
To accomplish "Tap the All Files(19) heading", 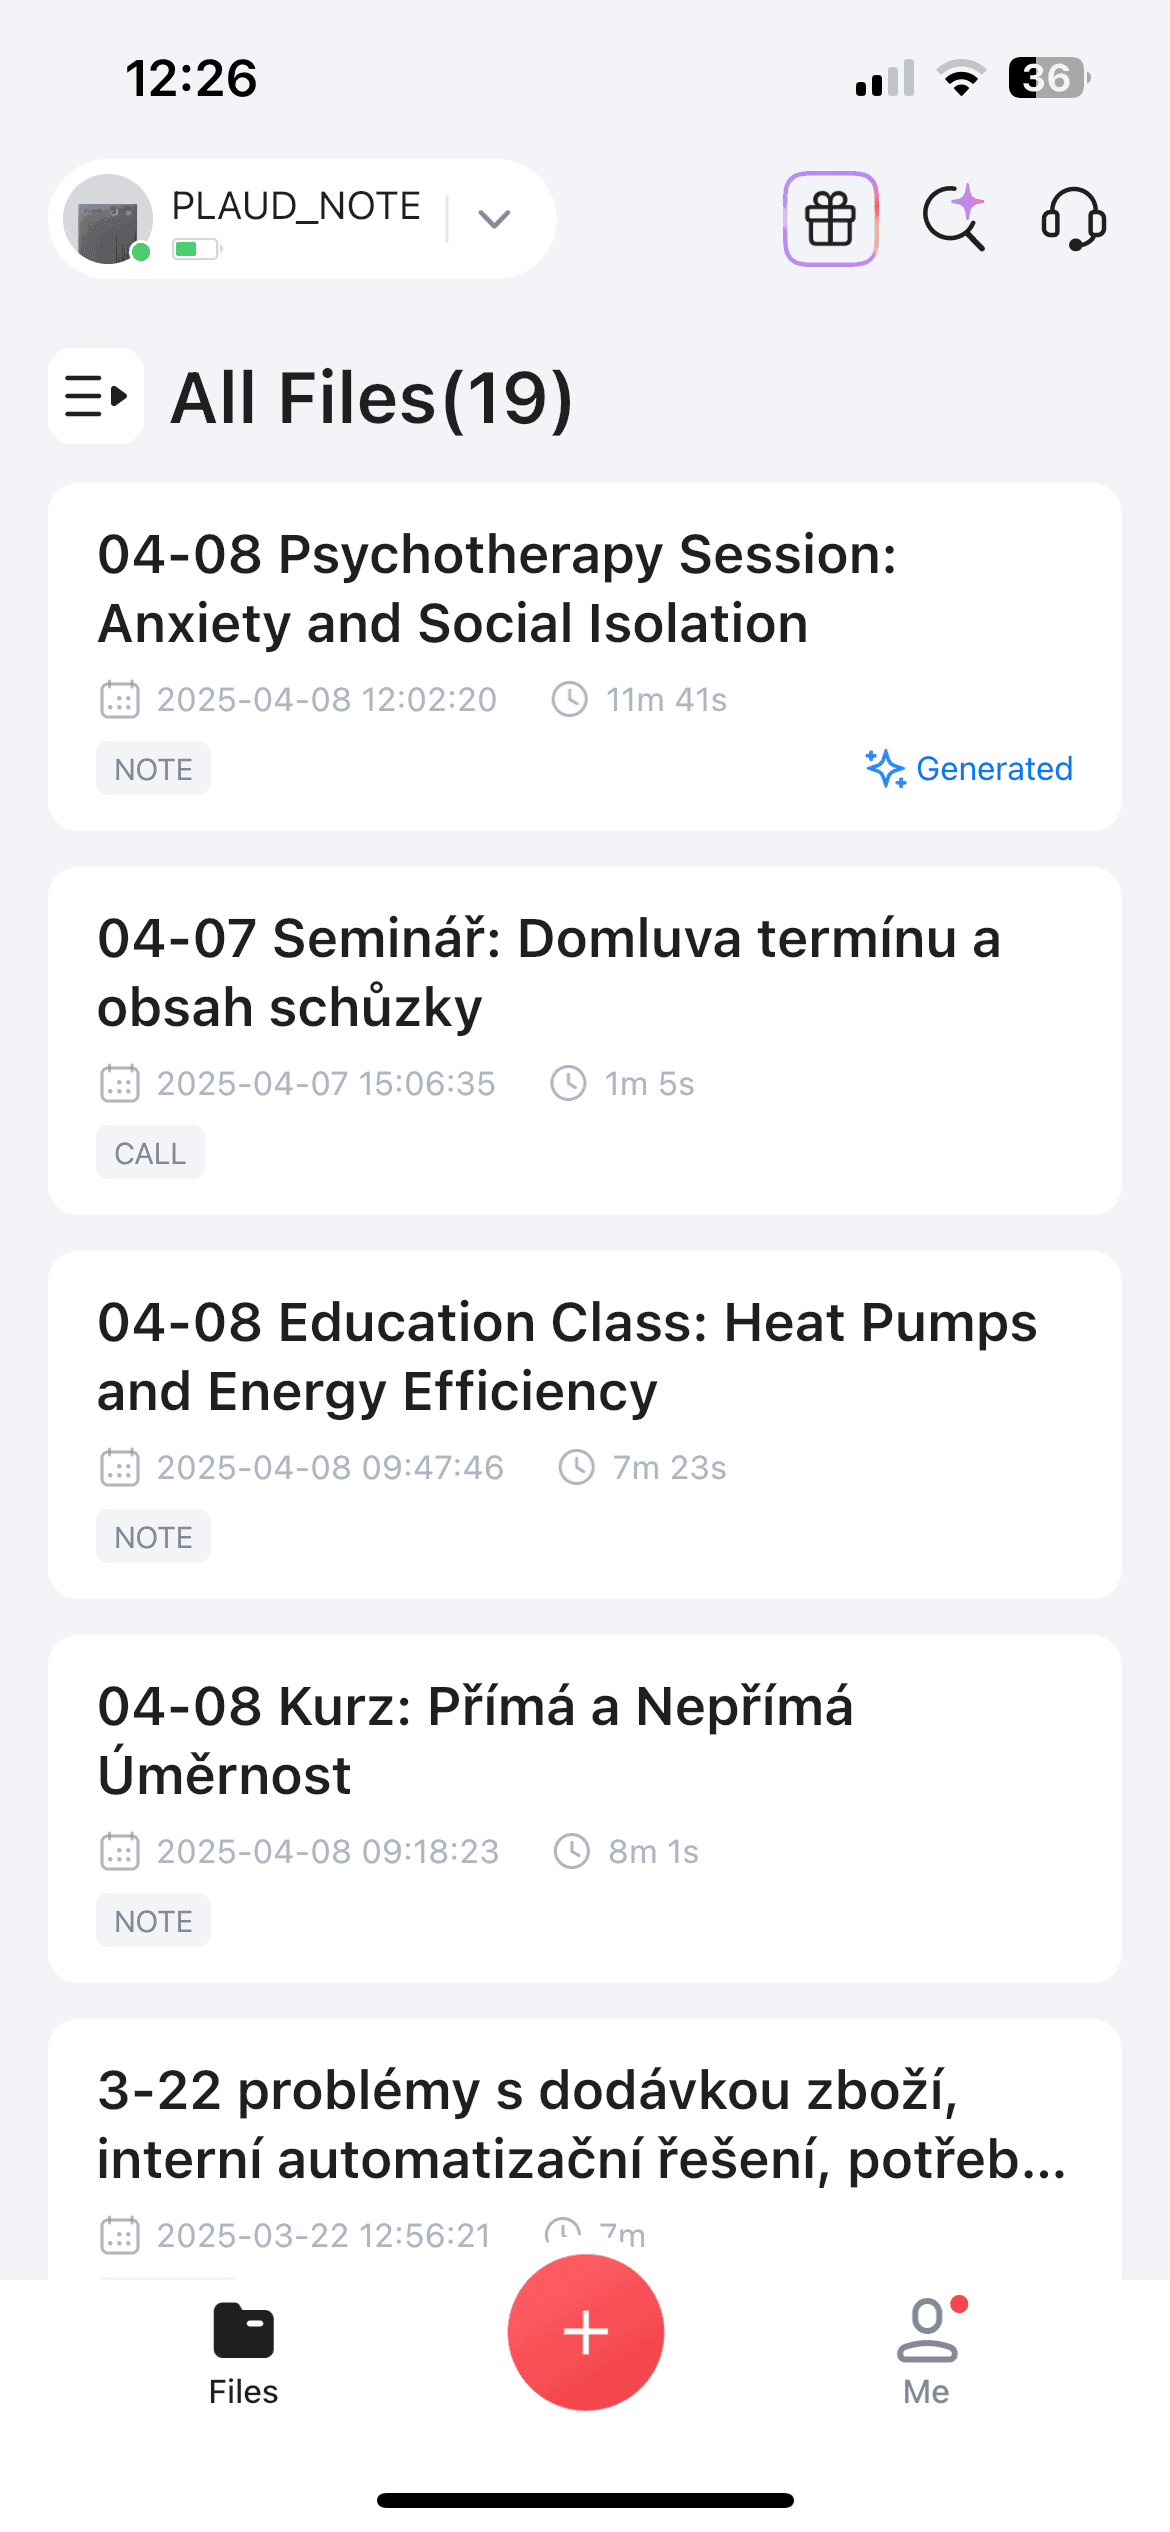I will pos(371,398).
